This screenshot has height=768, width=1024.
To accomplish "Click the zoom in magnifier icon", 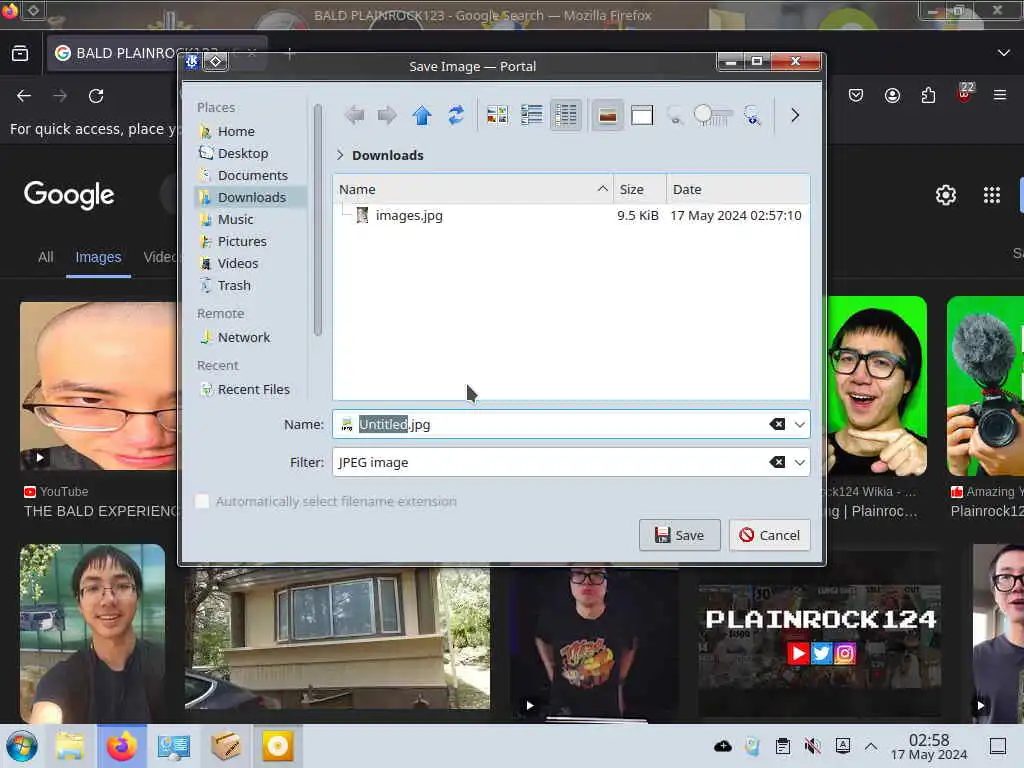I will click(752, 116).
